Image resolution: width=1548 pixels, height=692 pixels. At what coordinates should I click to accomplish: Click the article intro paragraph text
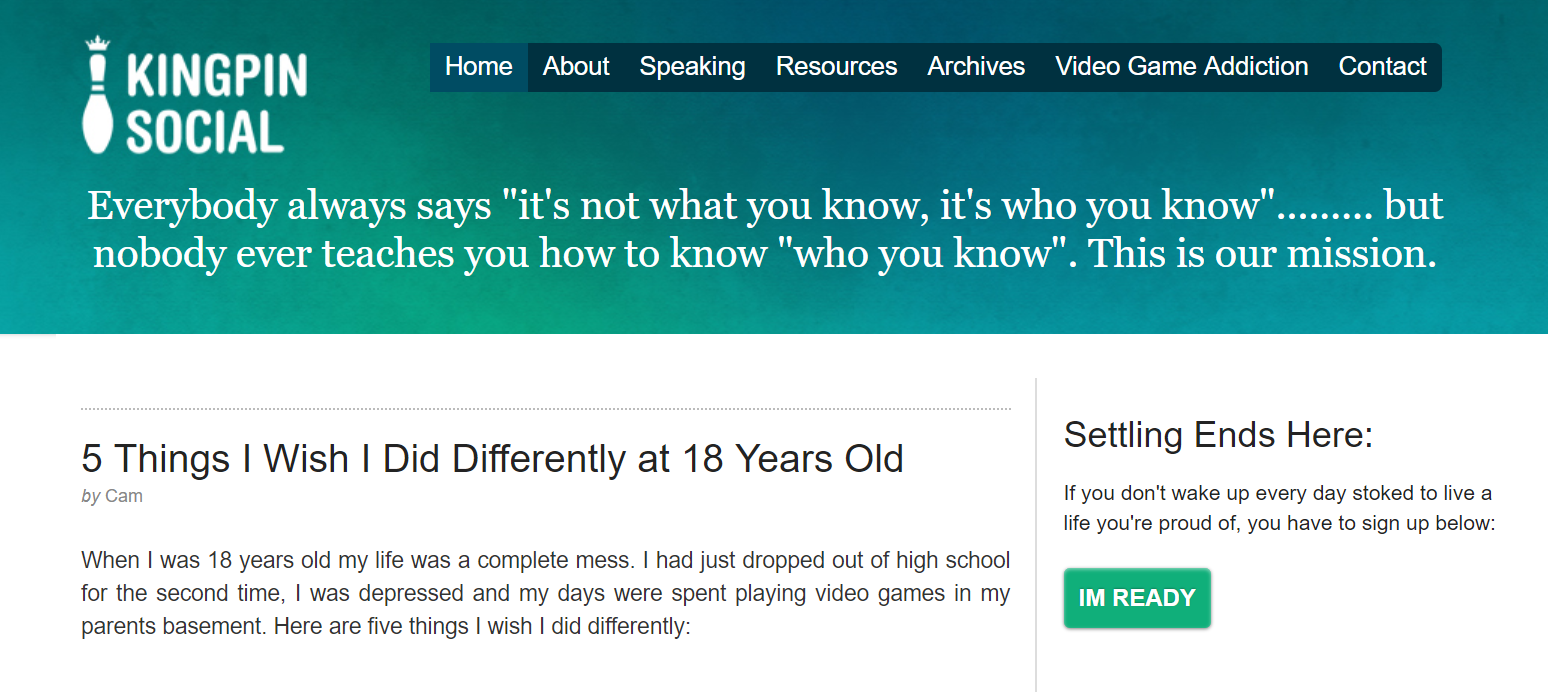546,593
